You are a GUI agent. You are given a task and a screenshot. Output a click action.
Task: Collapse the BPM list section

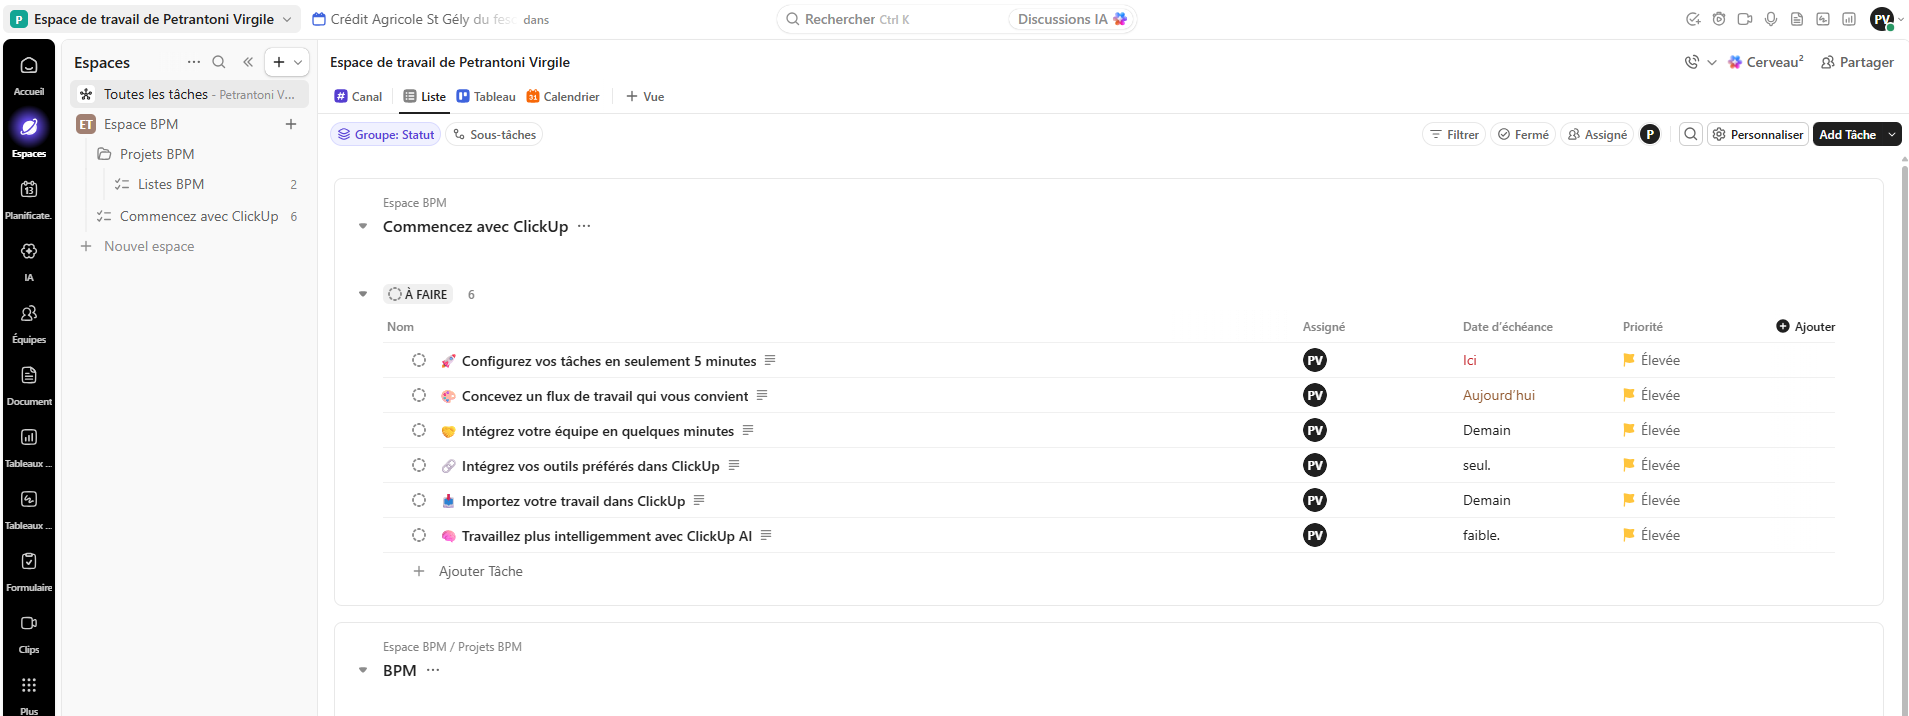(363, 670)
